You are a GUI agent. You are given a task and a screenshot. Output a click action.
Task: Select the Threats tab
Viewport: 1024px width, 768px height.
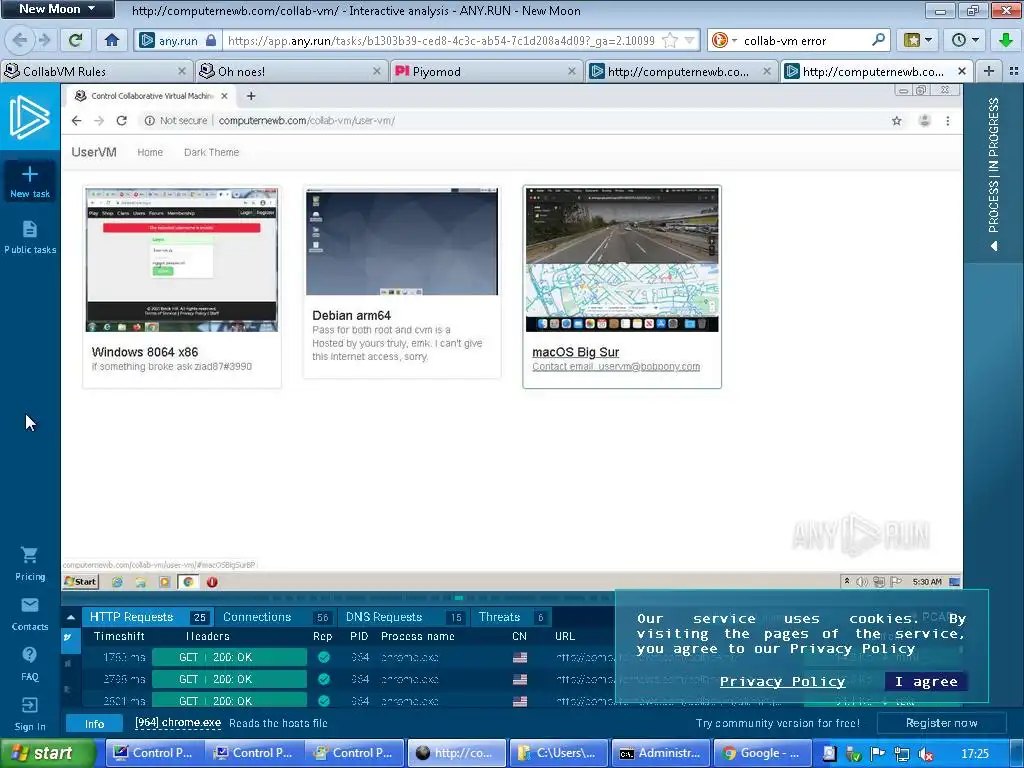point(511,617)
